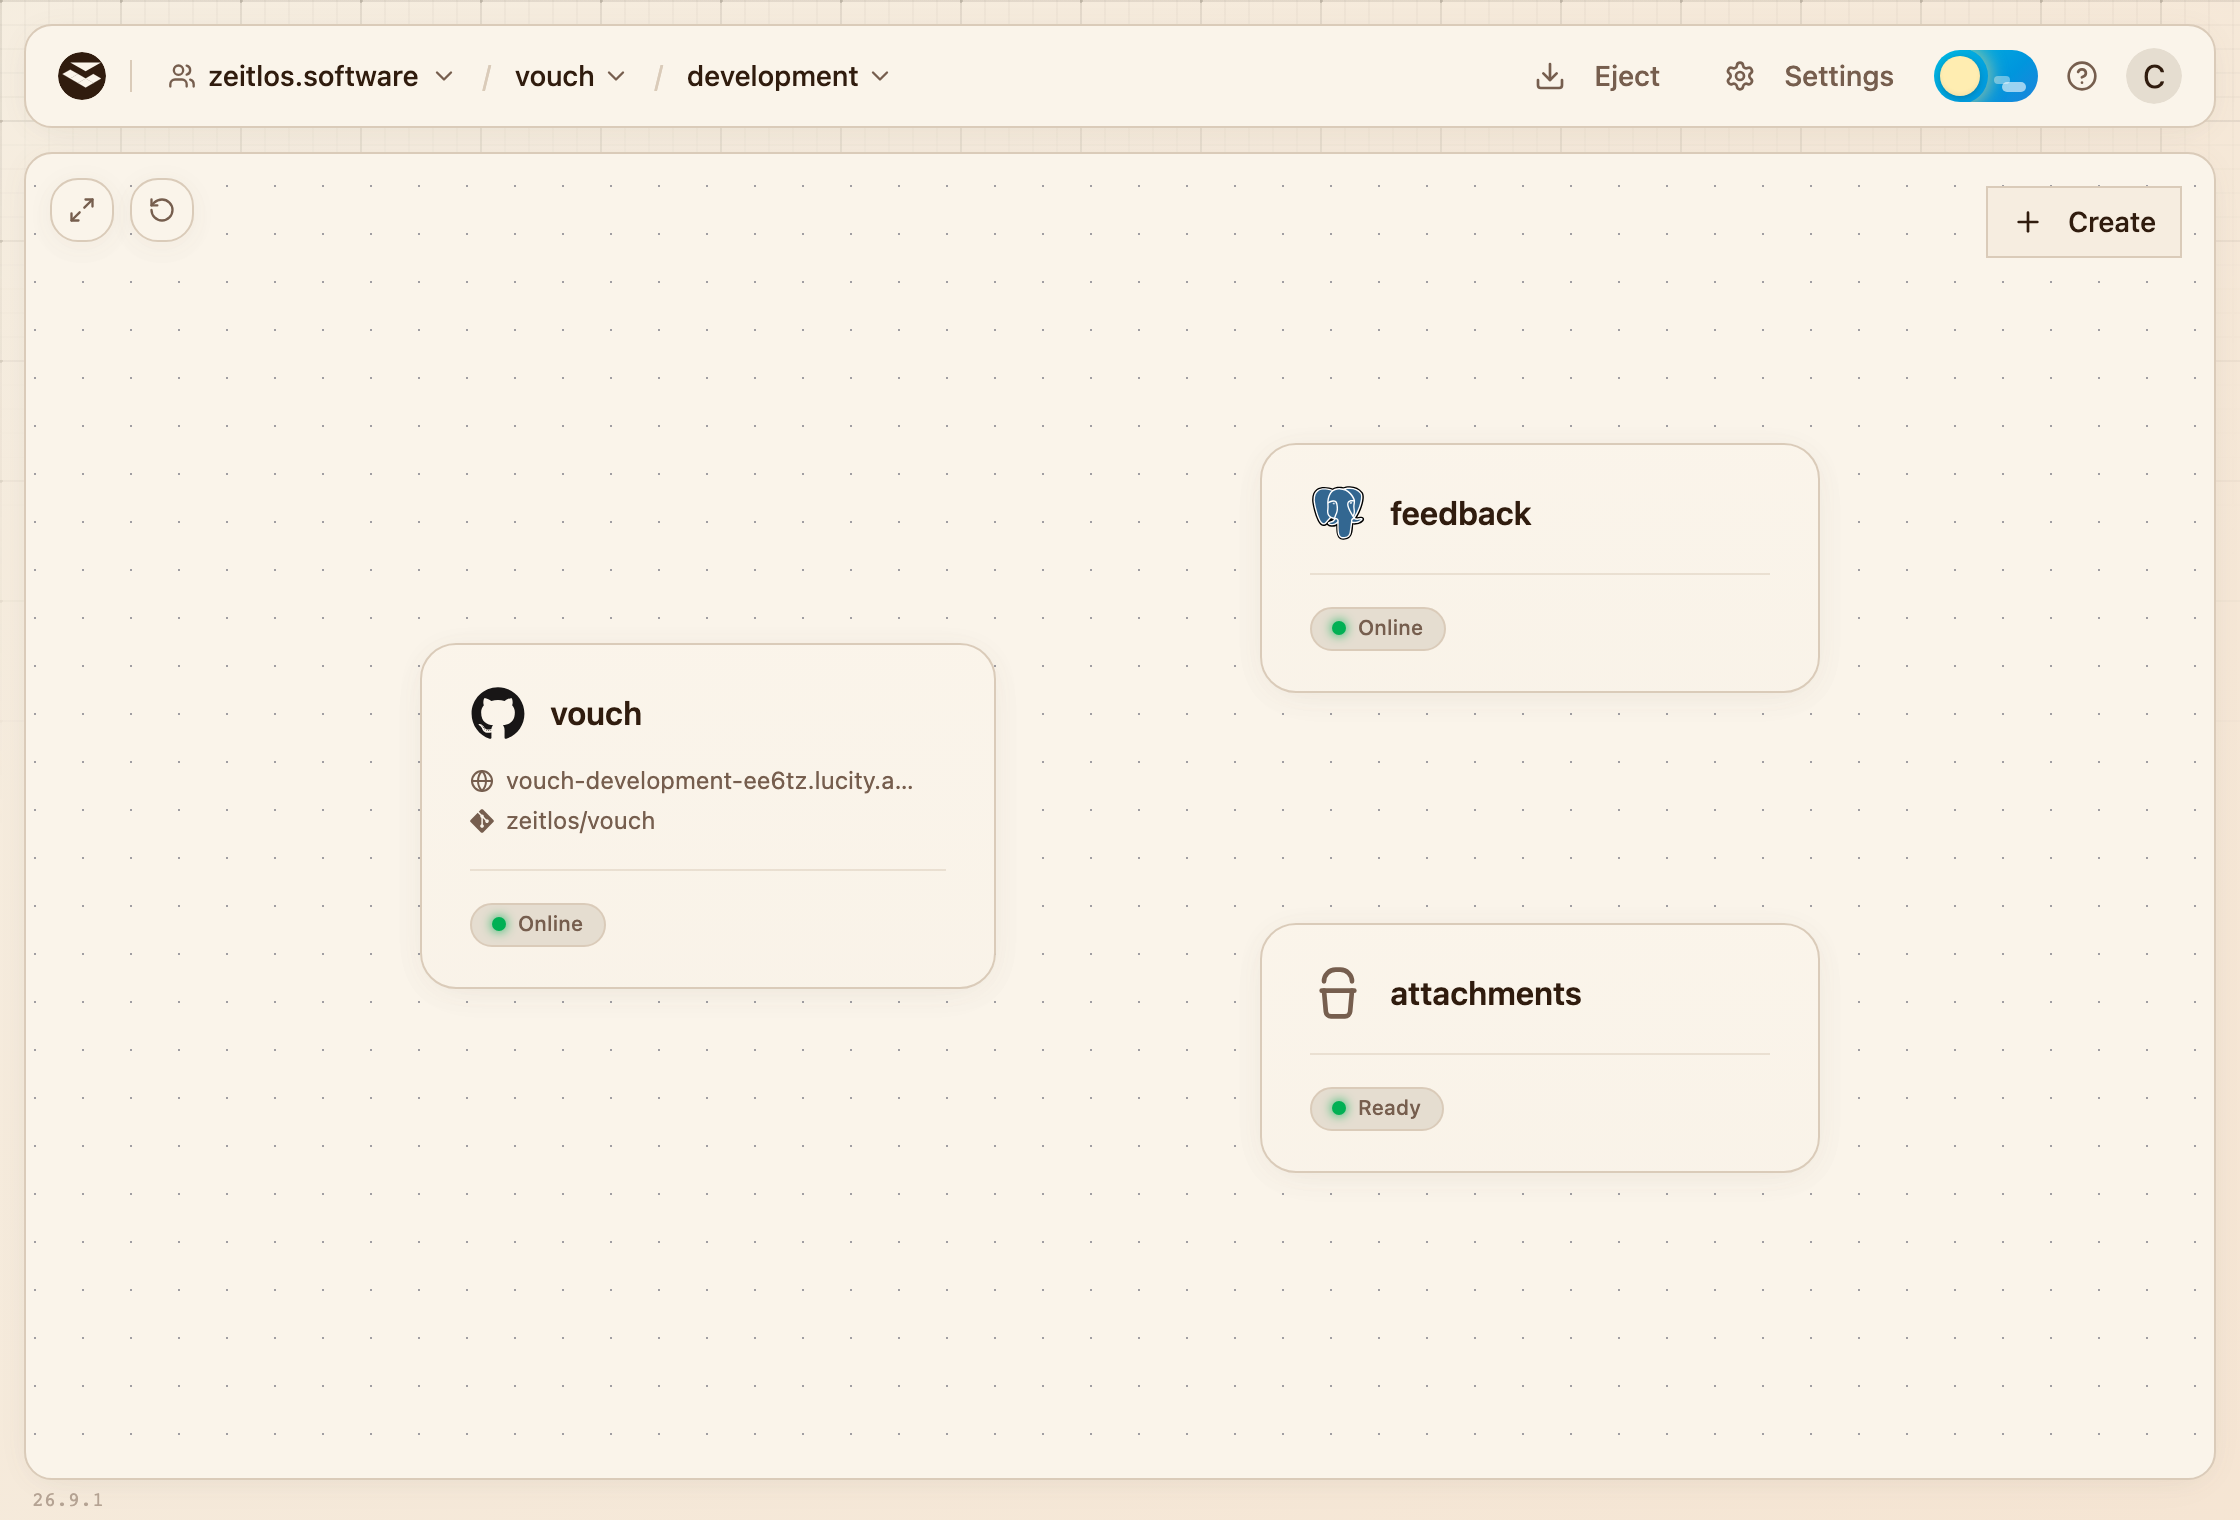Toggle the light/dark theme switch
The width and height of the screenshot is (2240, 1520).
pos(1985,76)
